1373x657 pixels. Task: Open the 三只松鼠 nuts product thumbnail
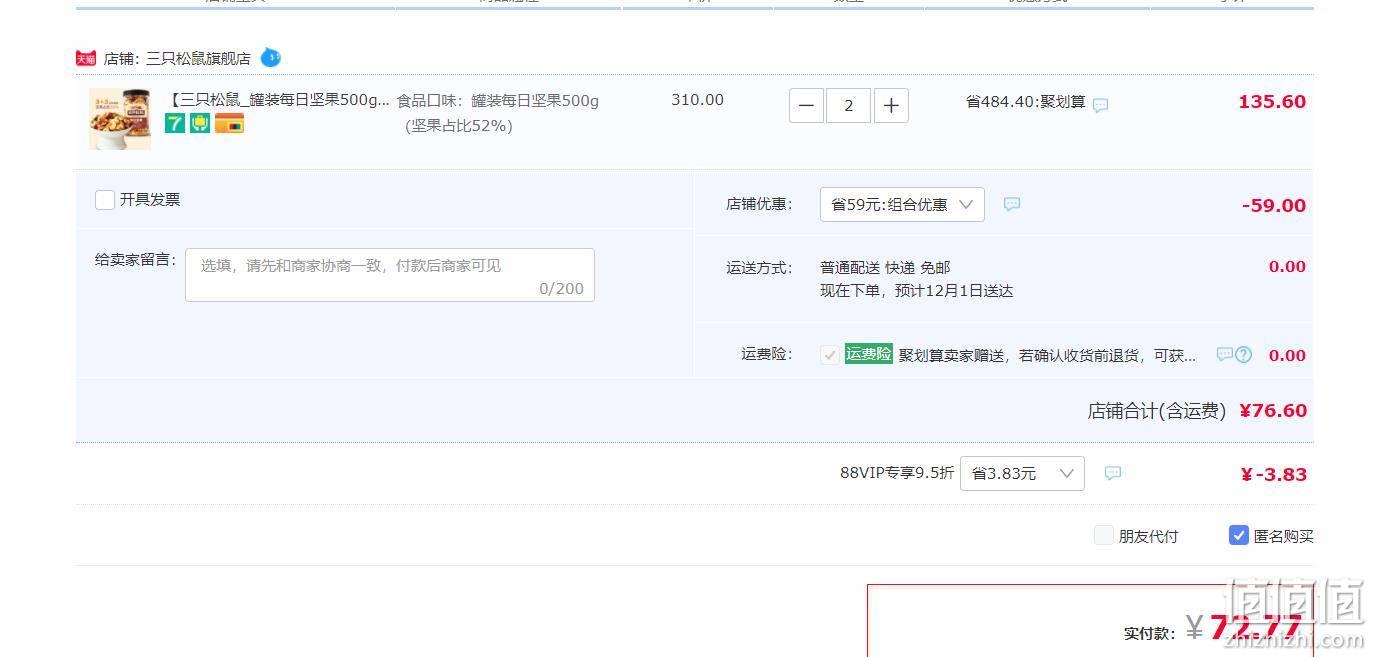(x=120, y=120)
